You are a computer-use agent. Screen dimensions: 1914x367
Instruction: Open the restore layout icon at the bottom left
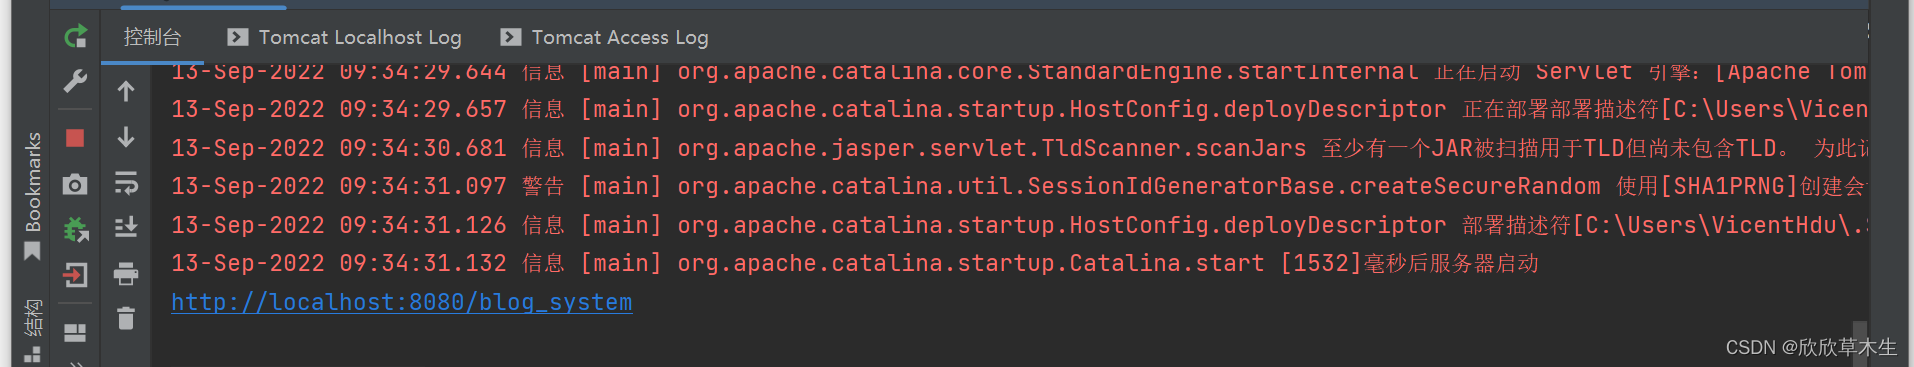click(x=75, y=332)
